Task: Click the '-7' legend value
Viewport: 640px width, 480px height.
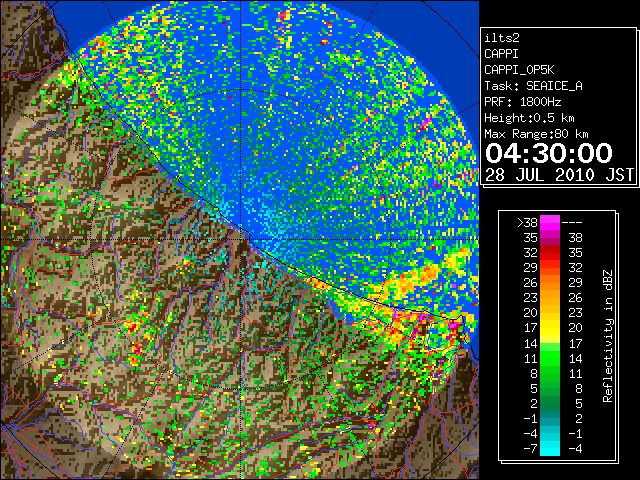Action: point(530,449)
